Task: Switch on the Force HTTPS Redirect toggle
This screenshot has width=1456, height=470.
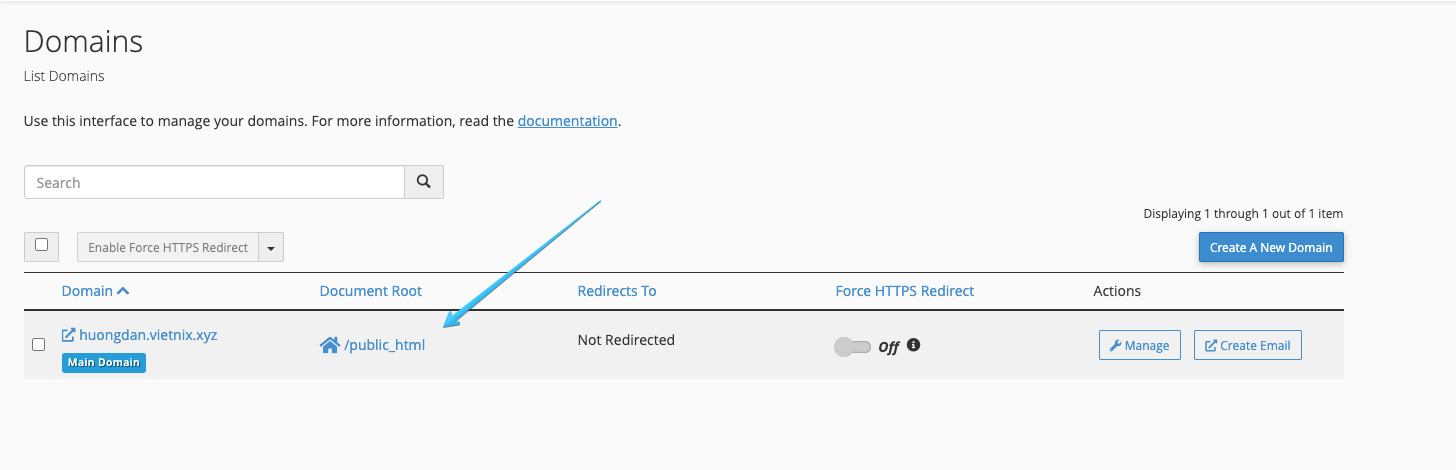Action: (852, 347)
